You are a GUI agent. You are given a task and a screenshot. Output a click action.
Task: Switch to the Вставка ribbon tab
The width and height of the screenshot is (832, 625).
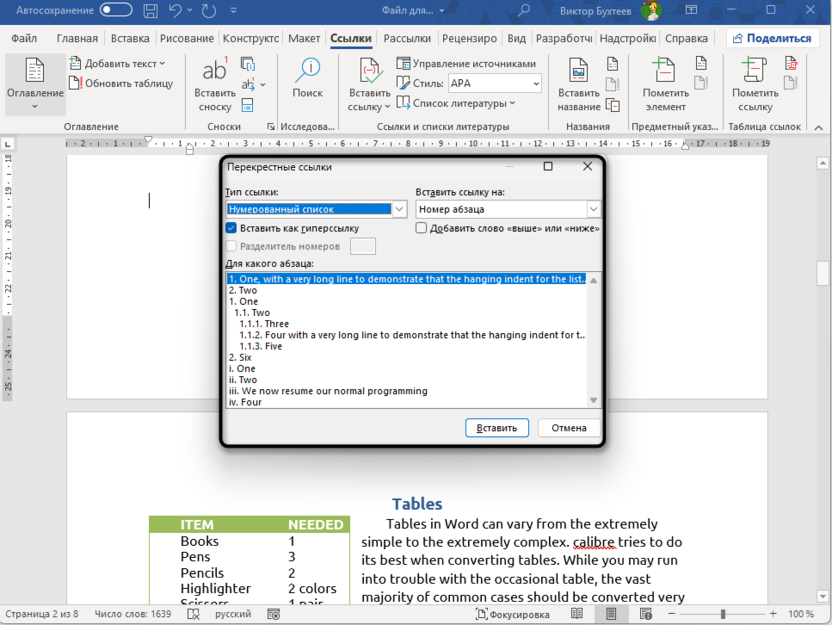pos(130,39)
